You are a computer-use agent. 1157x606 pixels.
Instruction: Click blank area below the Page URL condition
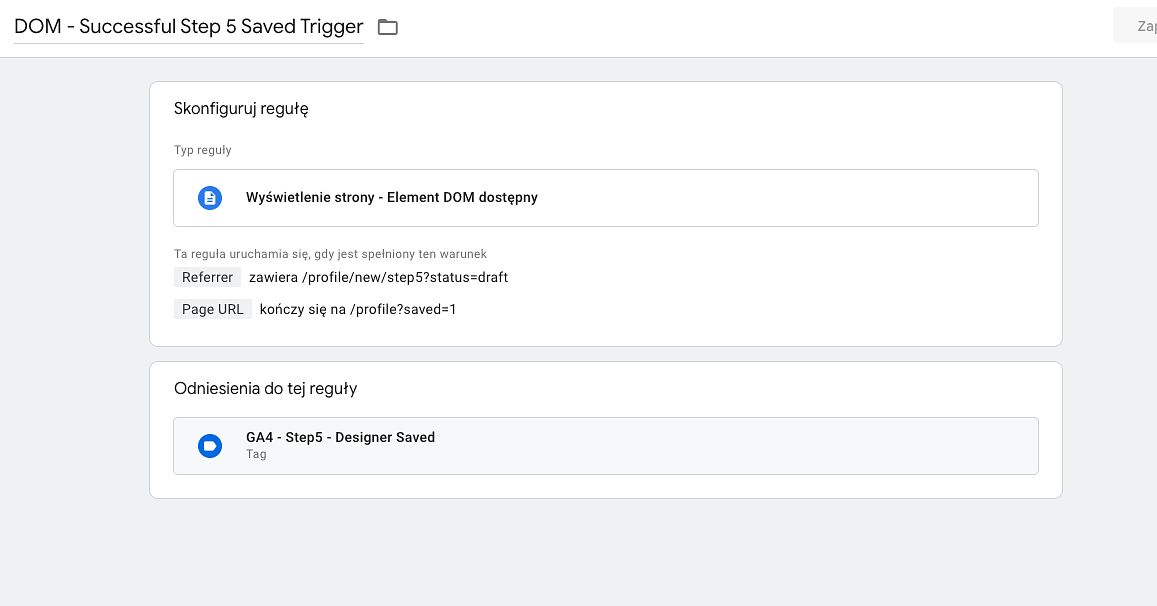tap(600, 332)
